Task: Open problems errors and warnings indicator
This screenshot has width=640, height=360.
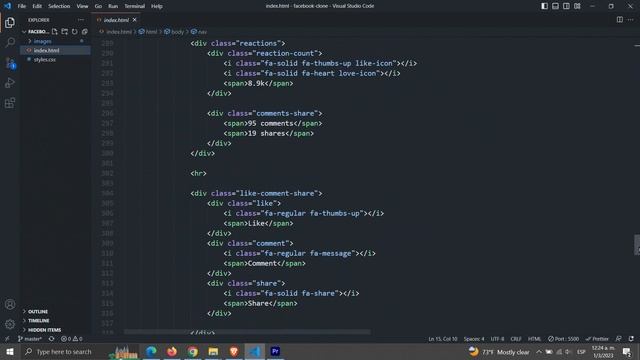Action: pos(72,339)
